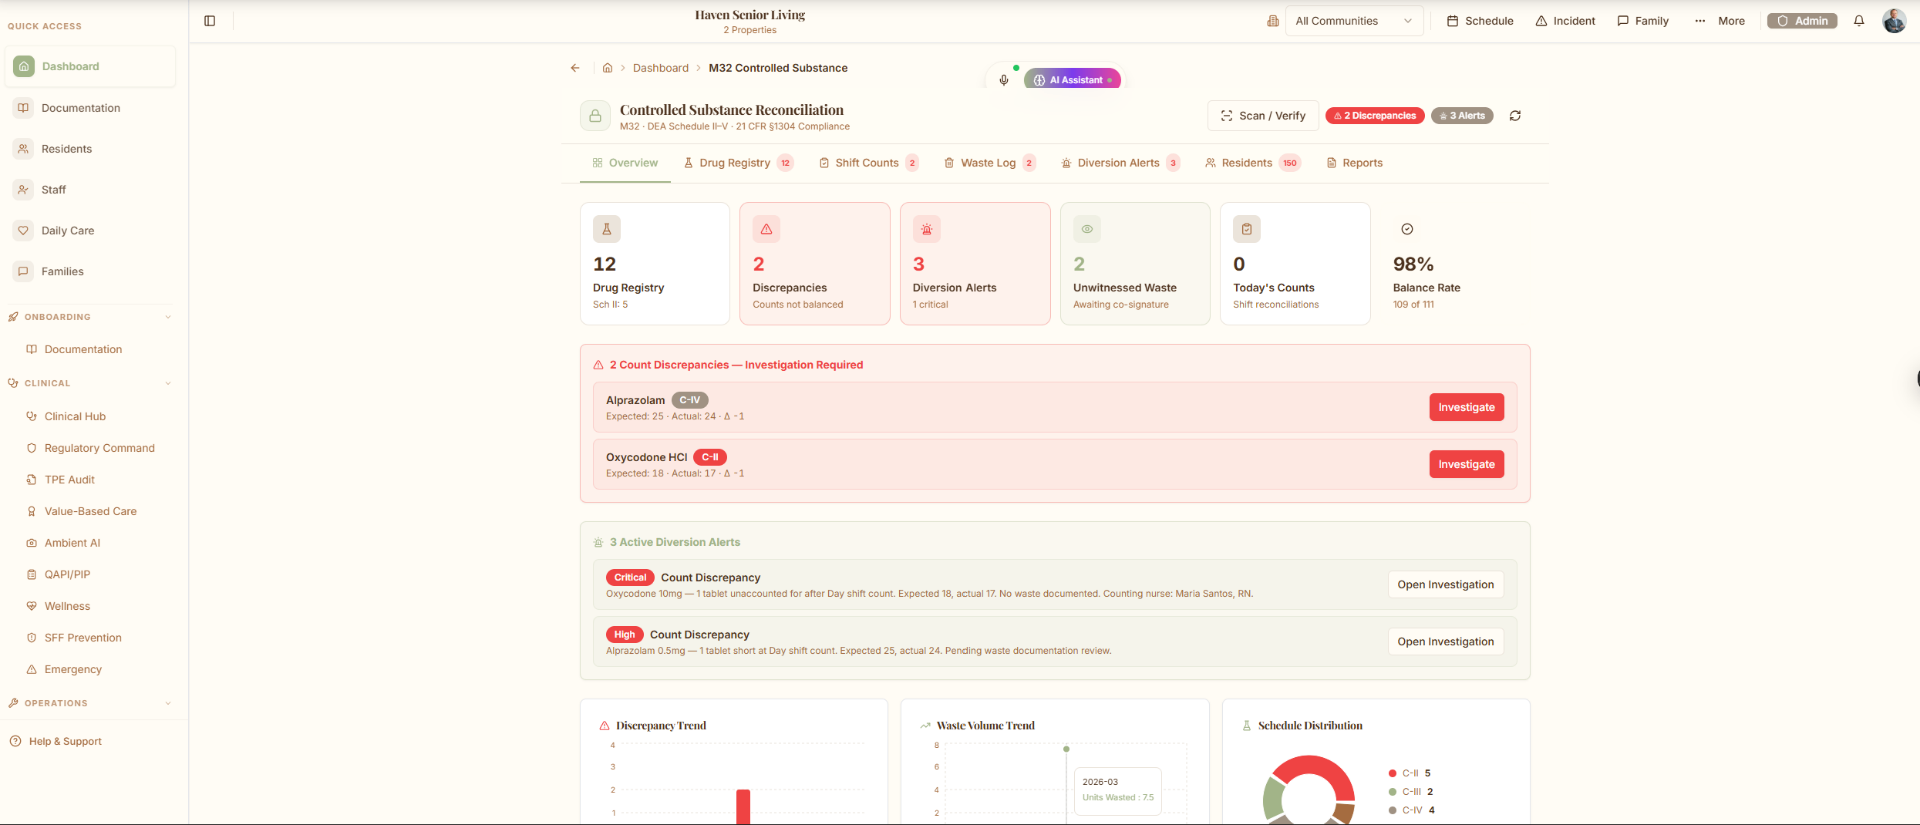The image size is (1920, 825).
Task: Expand the More menu
Action: click(1720, 21)
